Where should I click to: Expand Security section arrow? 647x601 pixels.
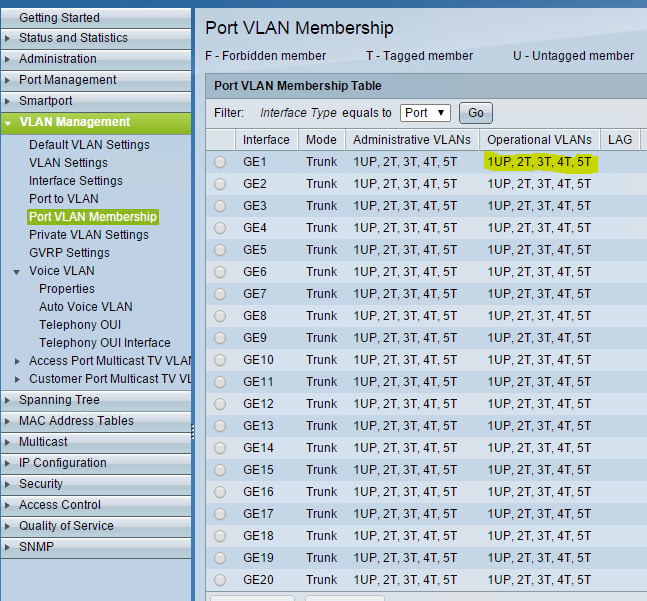coord(7,484)
